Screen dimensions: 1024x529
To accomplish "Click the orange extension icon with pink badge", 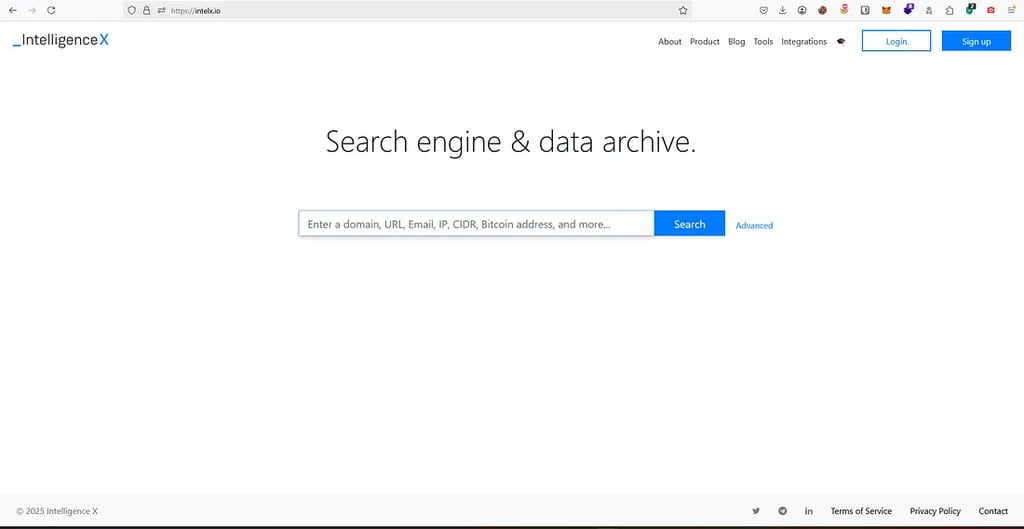I will [x=844, y=10].
